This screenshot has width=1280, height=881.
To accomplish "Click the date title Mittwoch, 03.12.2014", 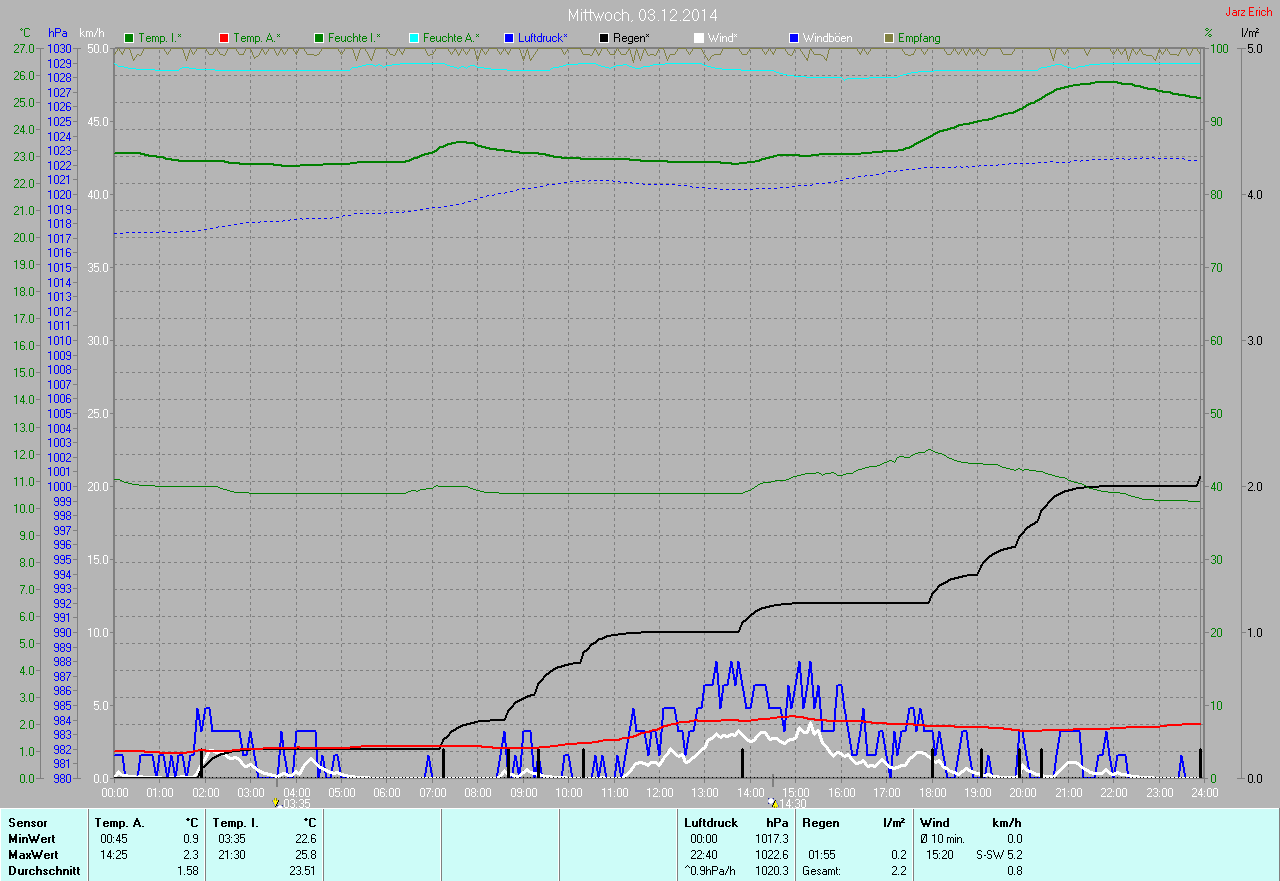I will point(642,15).
